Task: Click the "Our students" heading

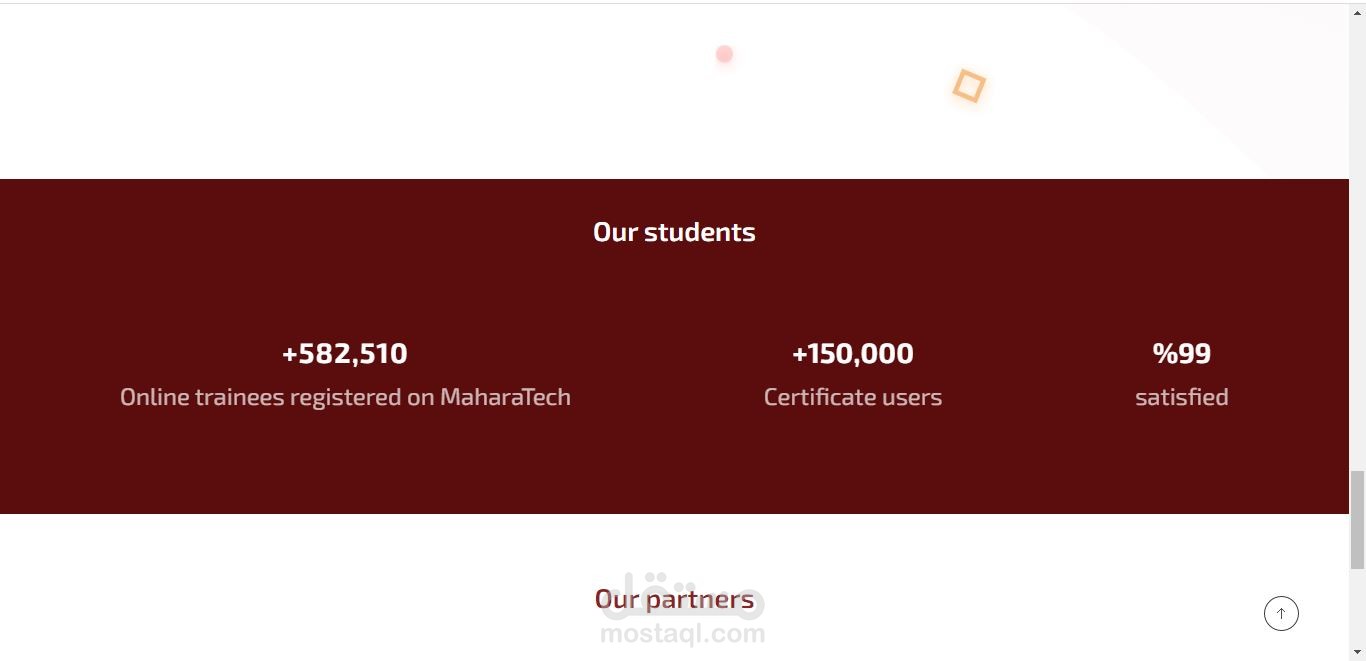Action: pos(674,232)
